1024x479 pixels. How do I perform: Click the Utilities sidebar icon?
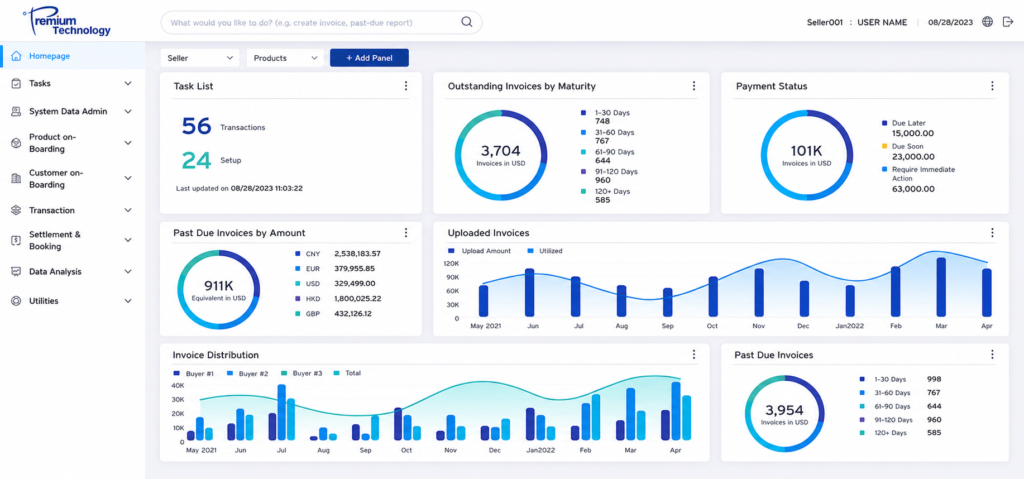click(x=16, y=301)
